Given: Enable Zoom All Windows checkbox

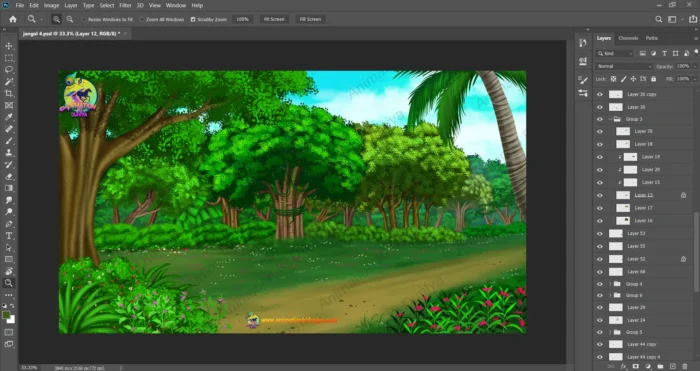Looking at the screenshot, I should 142,20.
